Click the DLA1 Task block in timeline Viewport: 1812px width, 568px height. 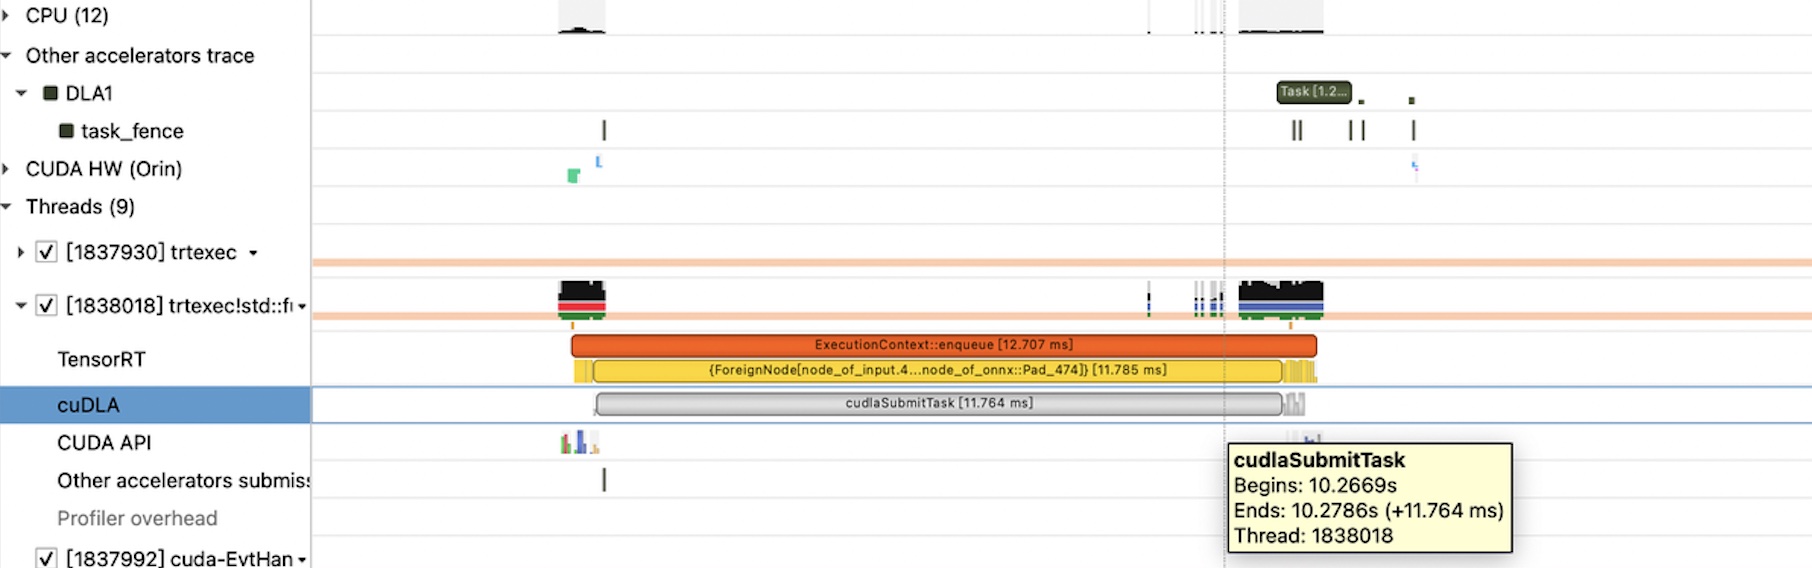coord(1313,92)
